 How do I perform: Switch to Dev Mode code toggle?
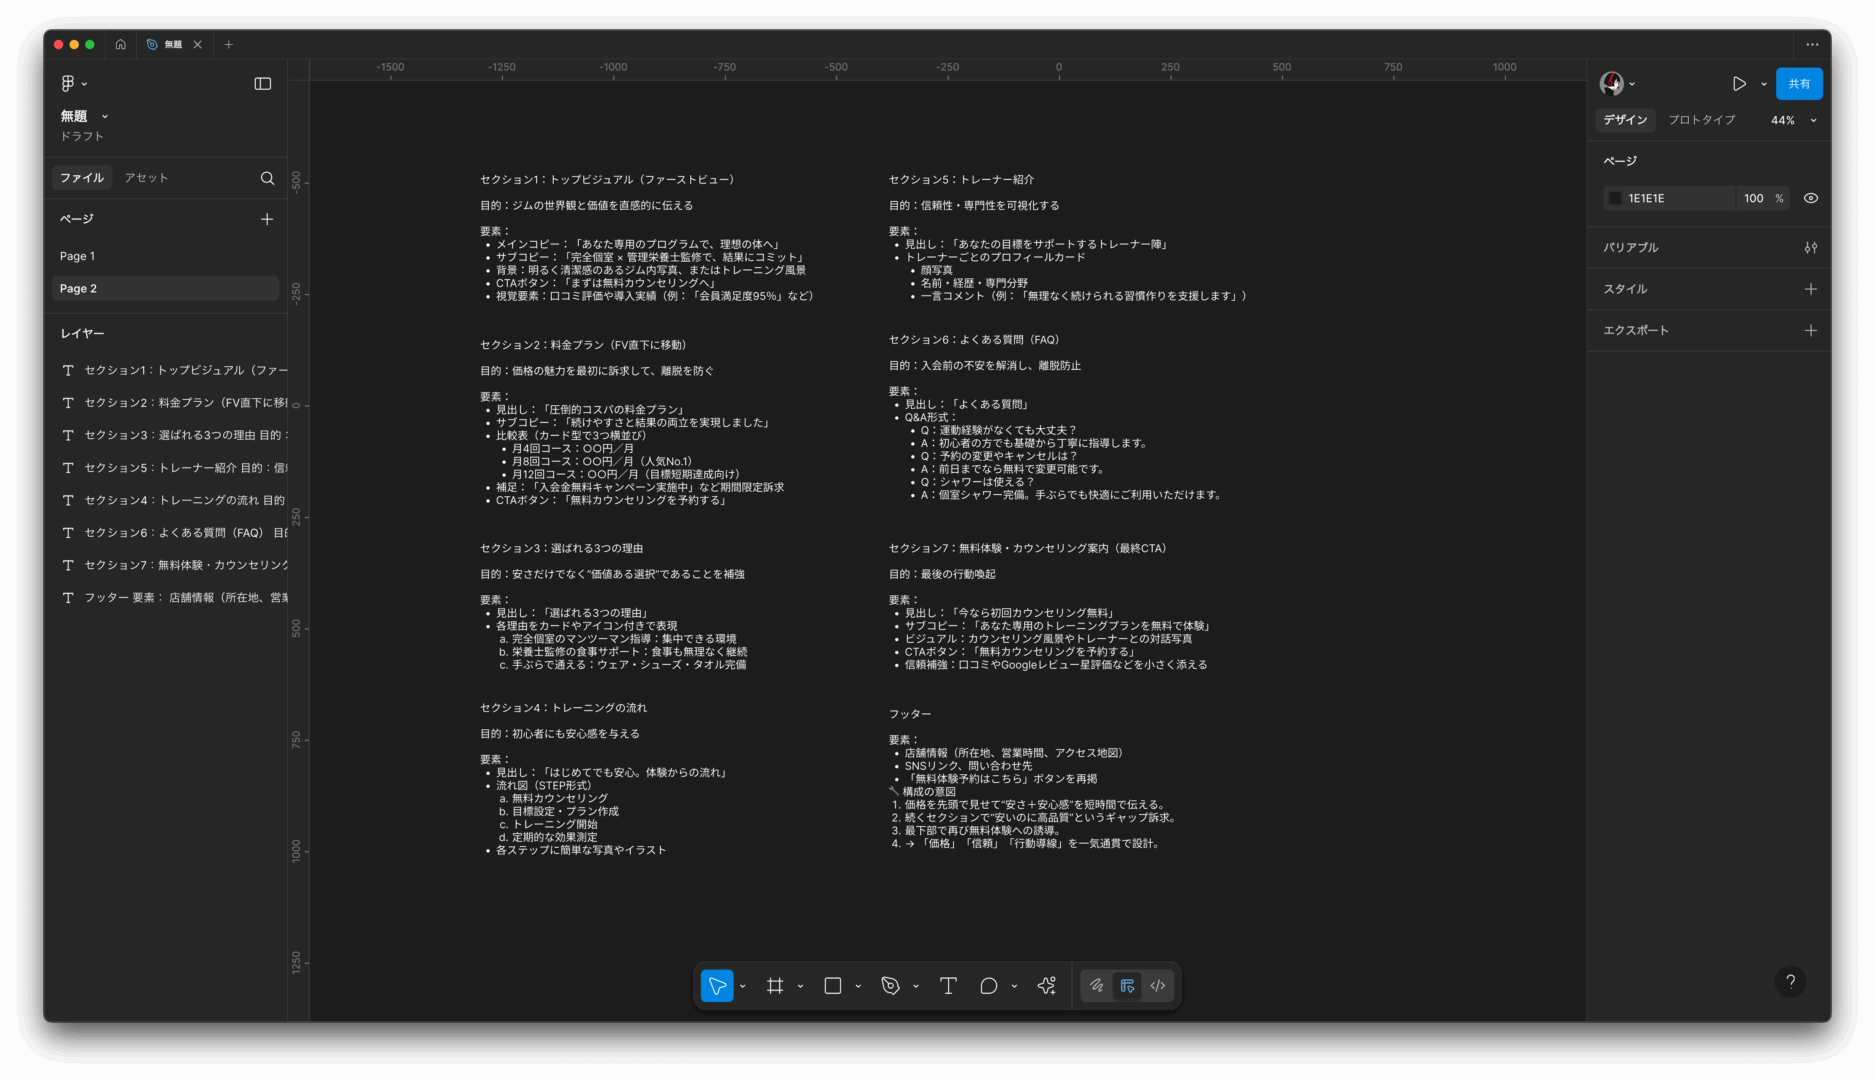[x=1157, y=986]
